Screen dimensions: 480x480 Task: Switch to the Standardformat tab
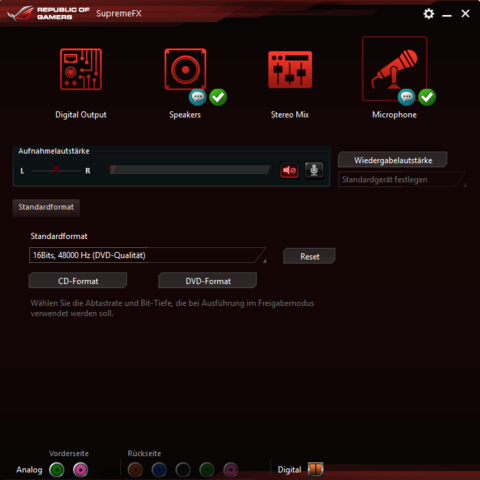coord(46,207)
